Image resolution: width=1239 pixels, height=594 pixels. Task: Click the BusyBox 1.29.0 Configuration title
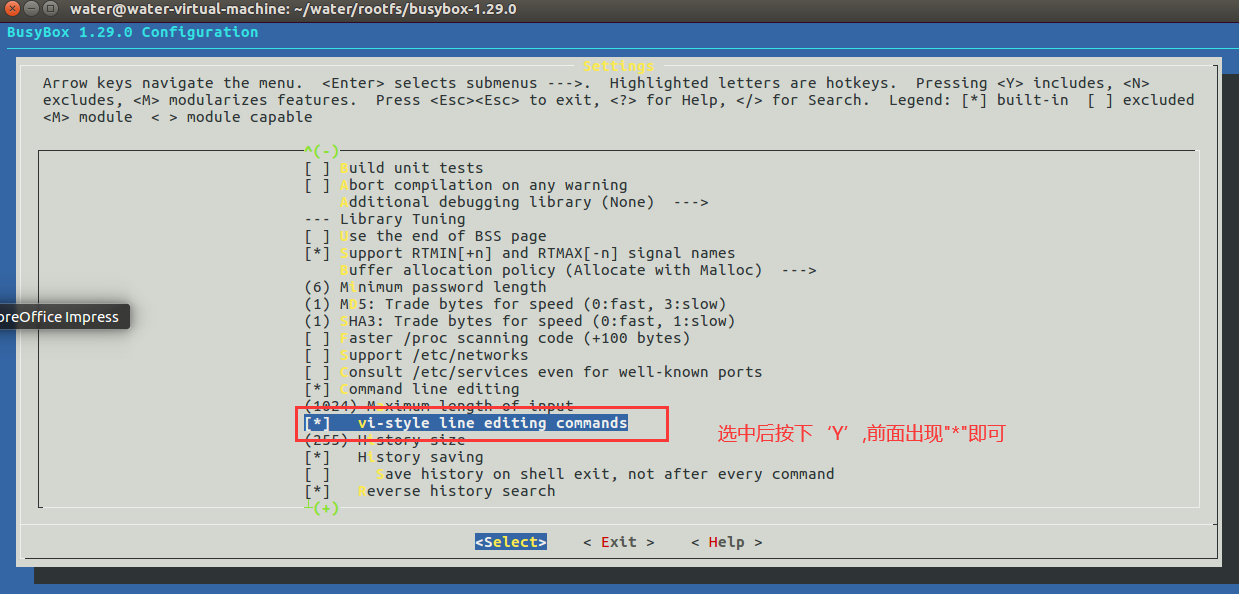132,32
